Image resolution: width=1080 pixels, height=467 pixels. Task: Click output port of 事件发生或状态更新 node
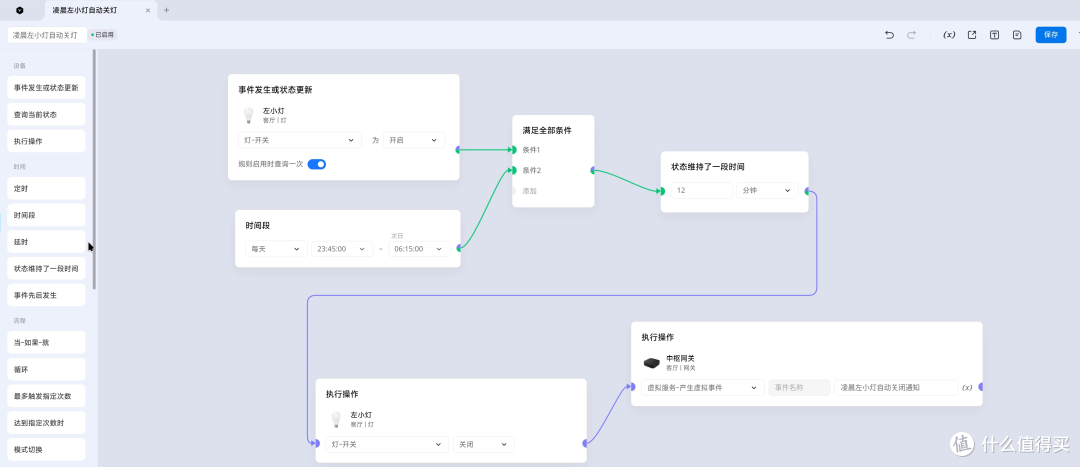click(x=458, y=149)
